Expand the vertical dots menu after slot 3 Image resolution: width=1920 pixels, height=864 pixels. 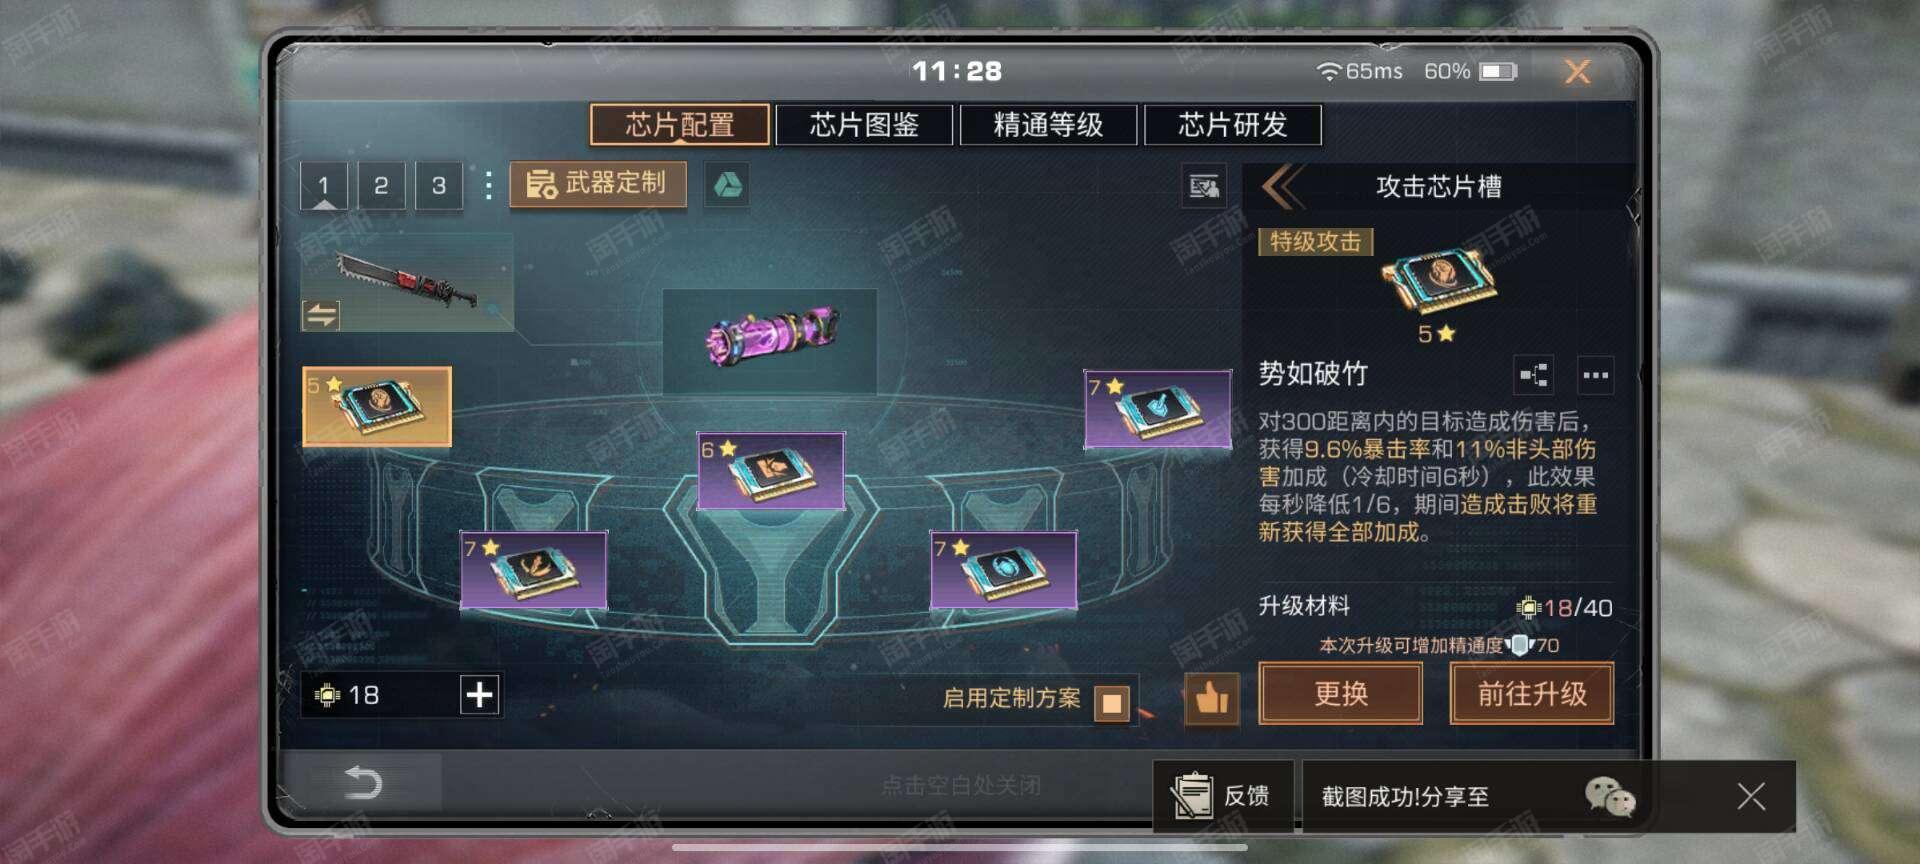(488, 185)
